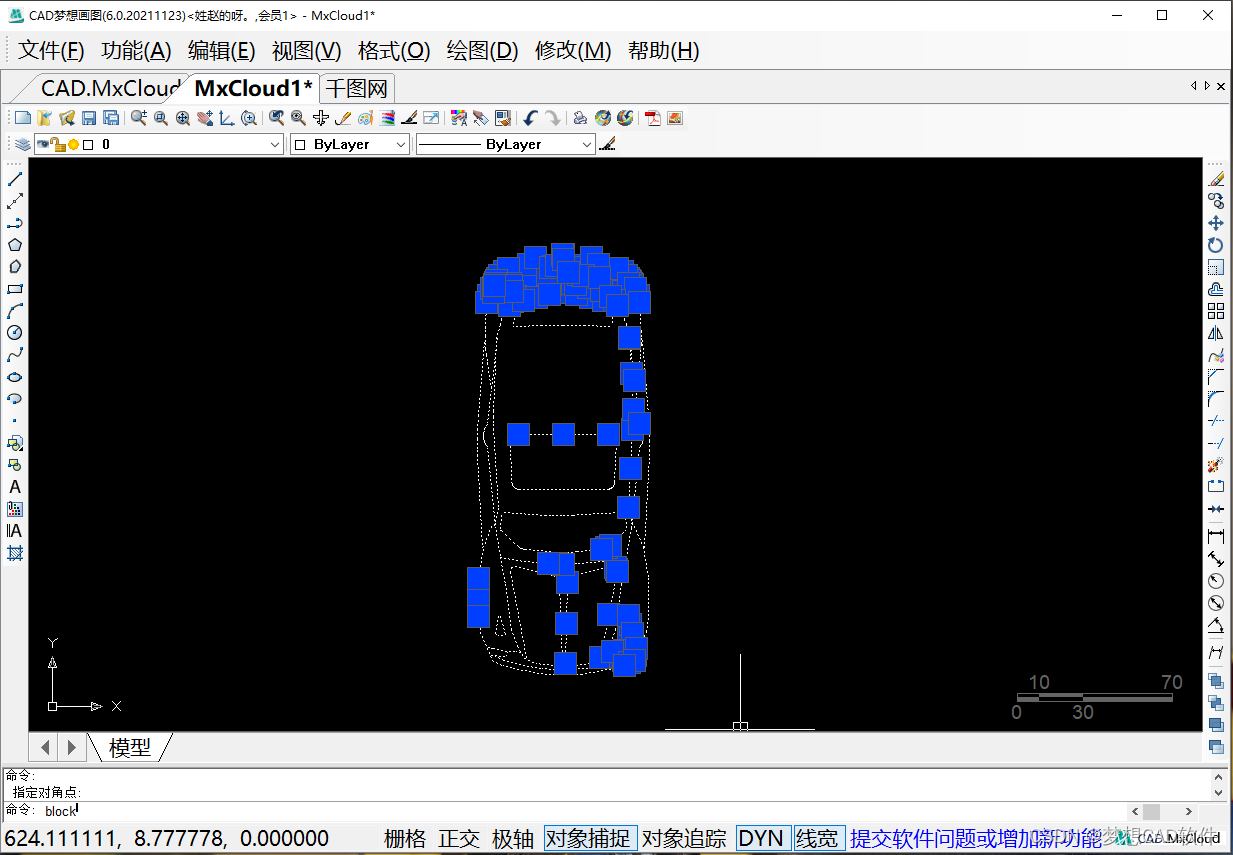Select the Copy objects tool
This screenshot has height=855, width=1233.
pos(1216,201)
